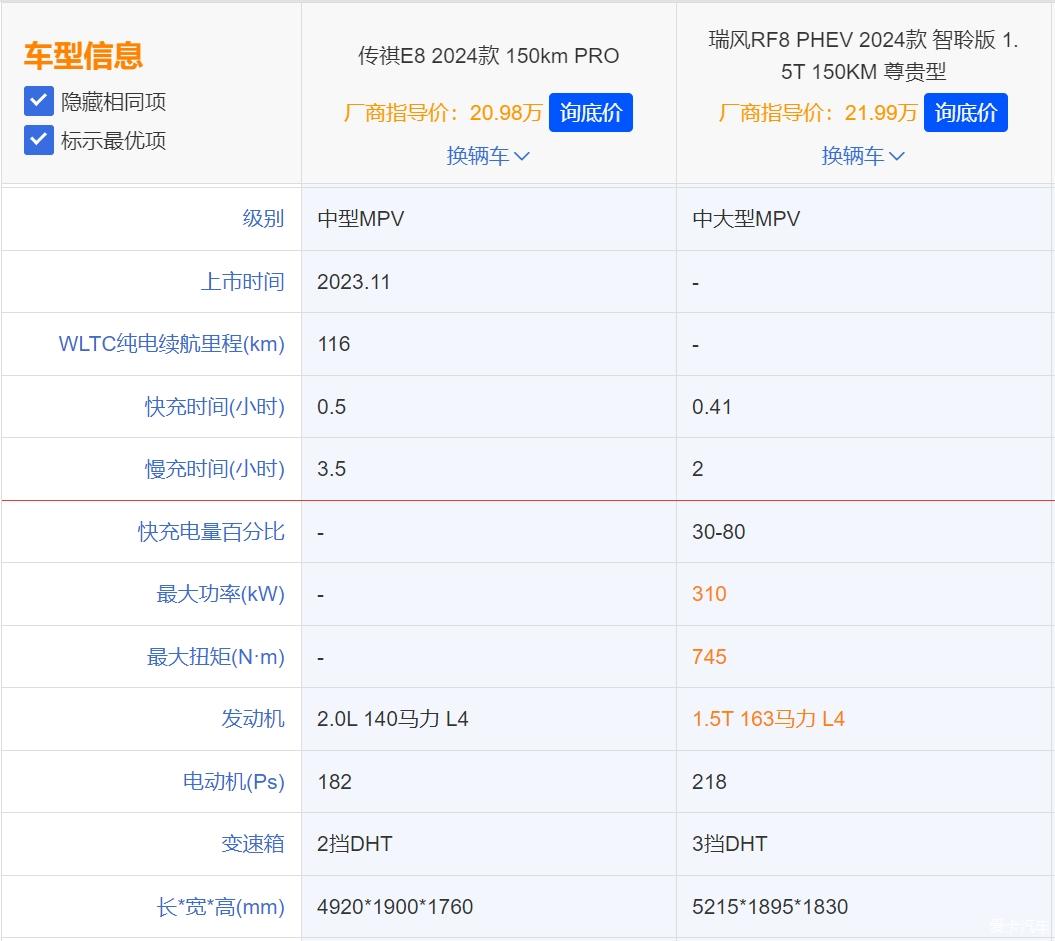The height and width of the screenshot is (941, 1055).
Task: Select the 116 range value
Action: pos(334,344)
